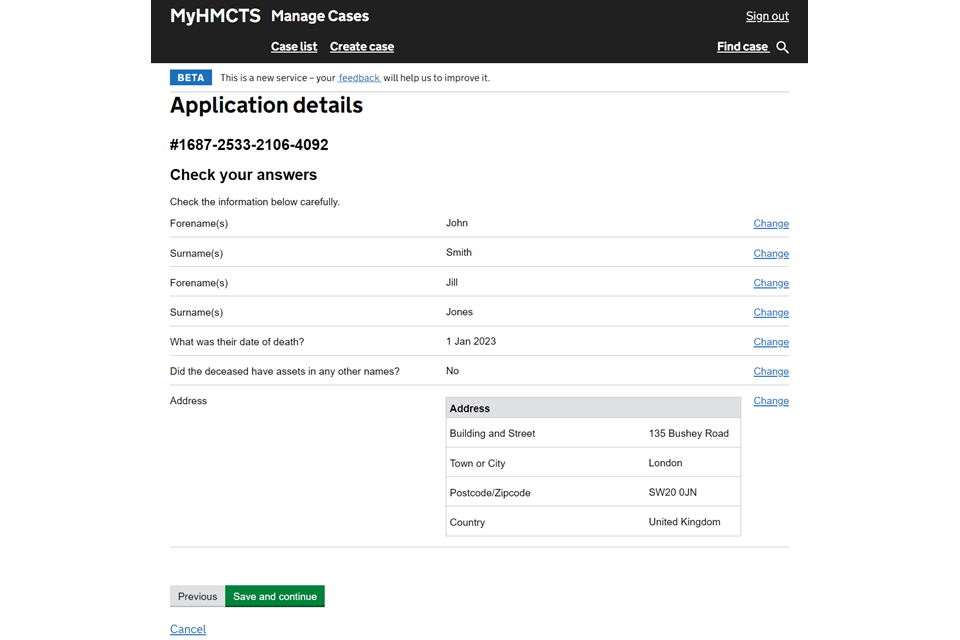Viewport: 960px width, 640px height.
Task: Change the date of death answer
Action: (x=771, y=342)
